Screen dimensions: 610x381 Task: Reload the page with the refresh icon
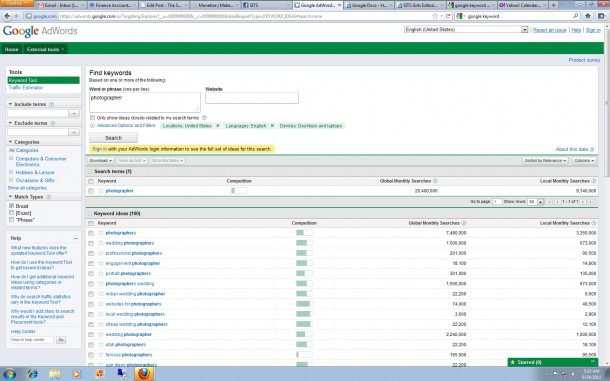tap(448, 16)
